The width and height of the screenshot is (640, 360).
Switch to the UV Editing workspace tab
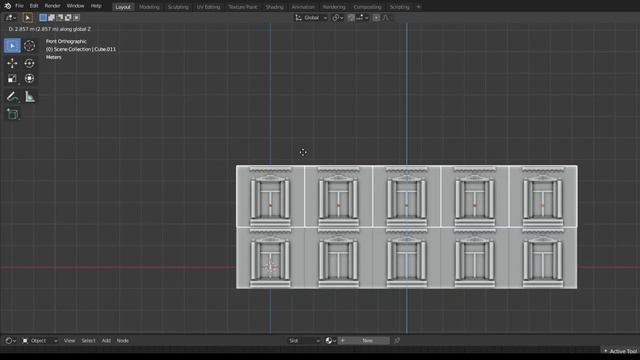tap(208, 7)
